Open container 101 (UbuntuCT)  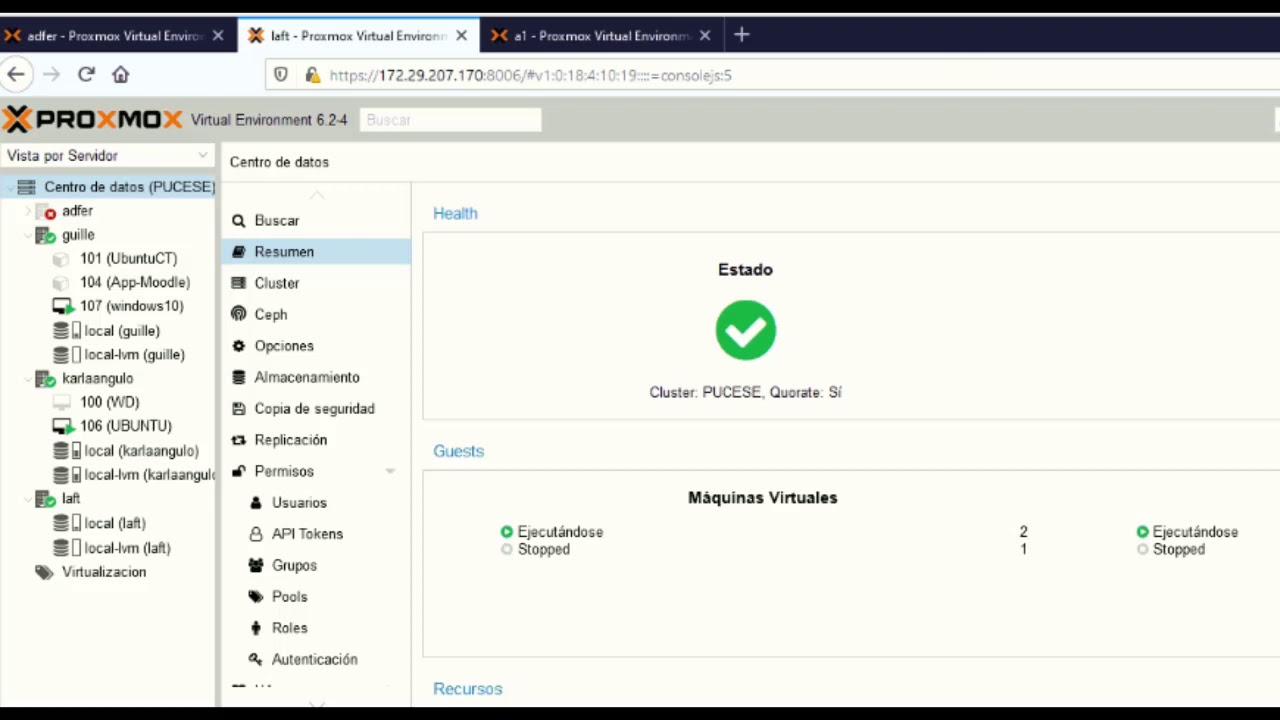pos(128,258)
